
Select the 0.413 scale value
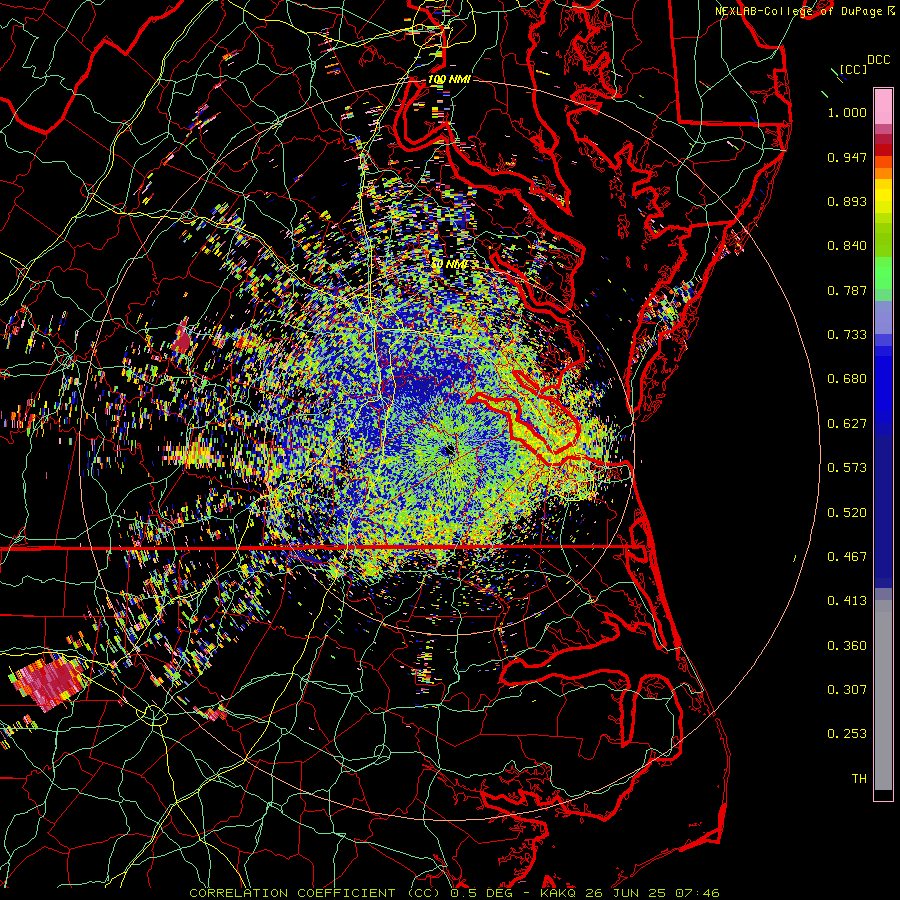pyautogui.click(x=847, y=601)
